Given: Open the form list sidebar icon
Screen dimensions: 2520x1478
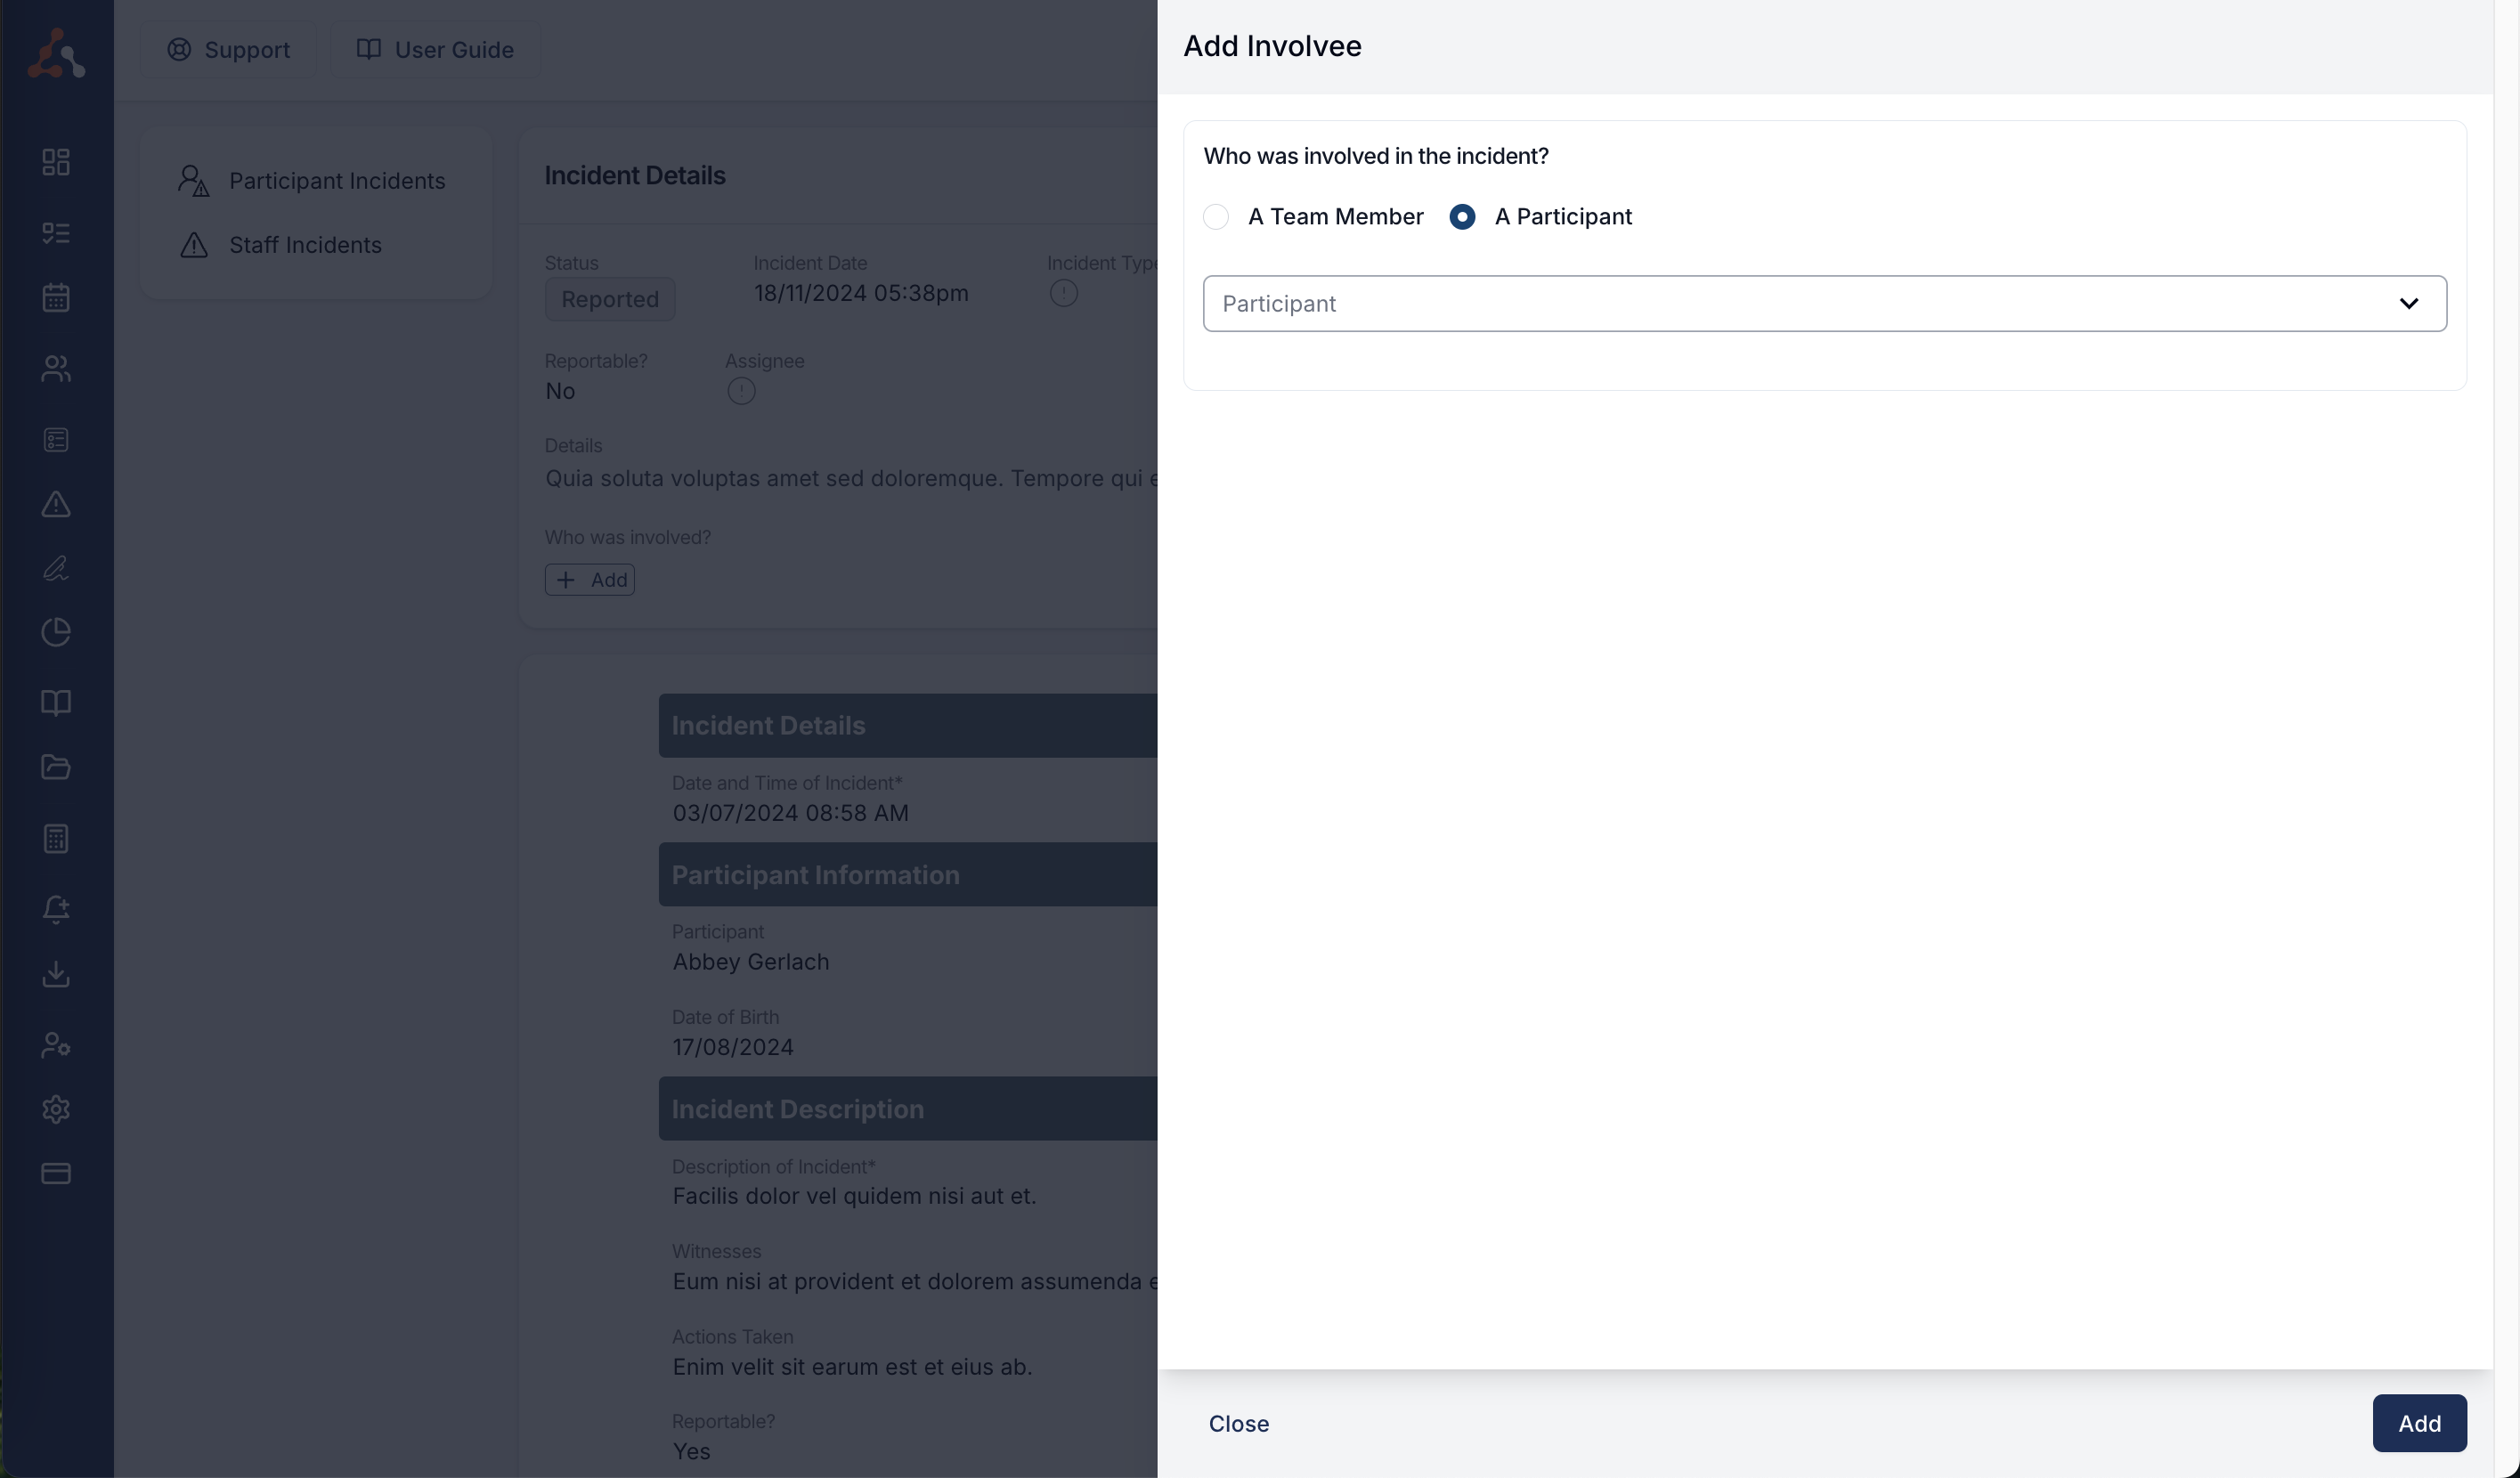Looking at the screenshot, I should 56,440.
